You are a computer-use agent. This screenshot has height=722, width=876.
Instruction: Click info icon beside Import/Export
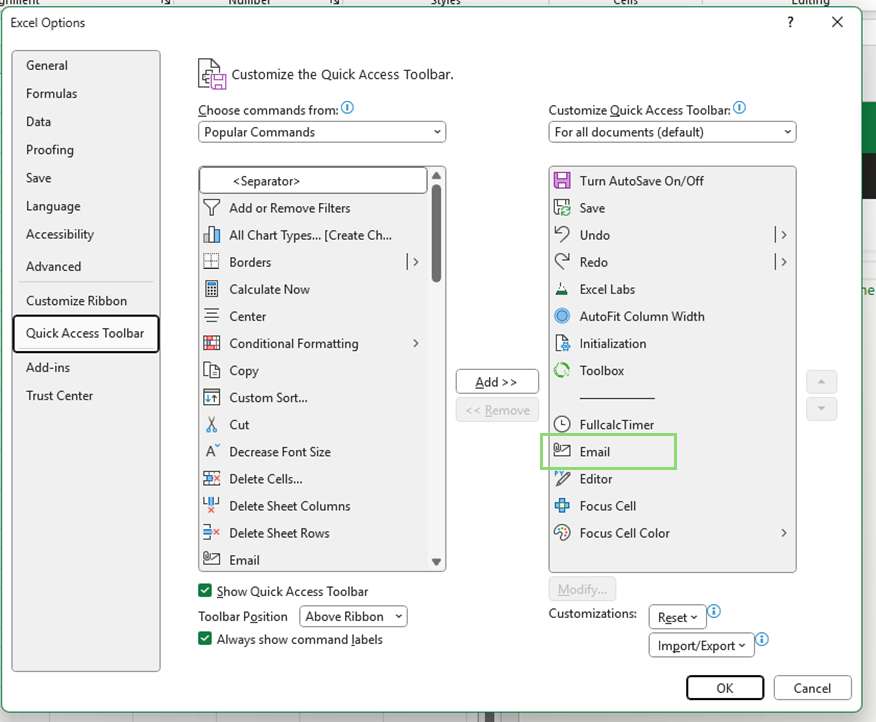pyautogui.click(x=762, y=639)
